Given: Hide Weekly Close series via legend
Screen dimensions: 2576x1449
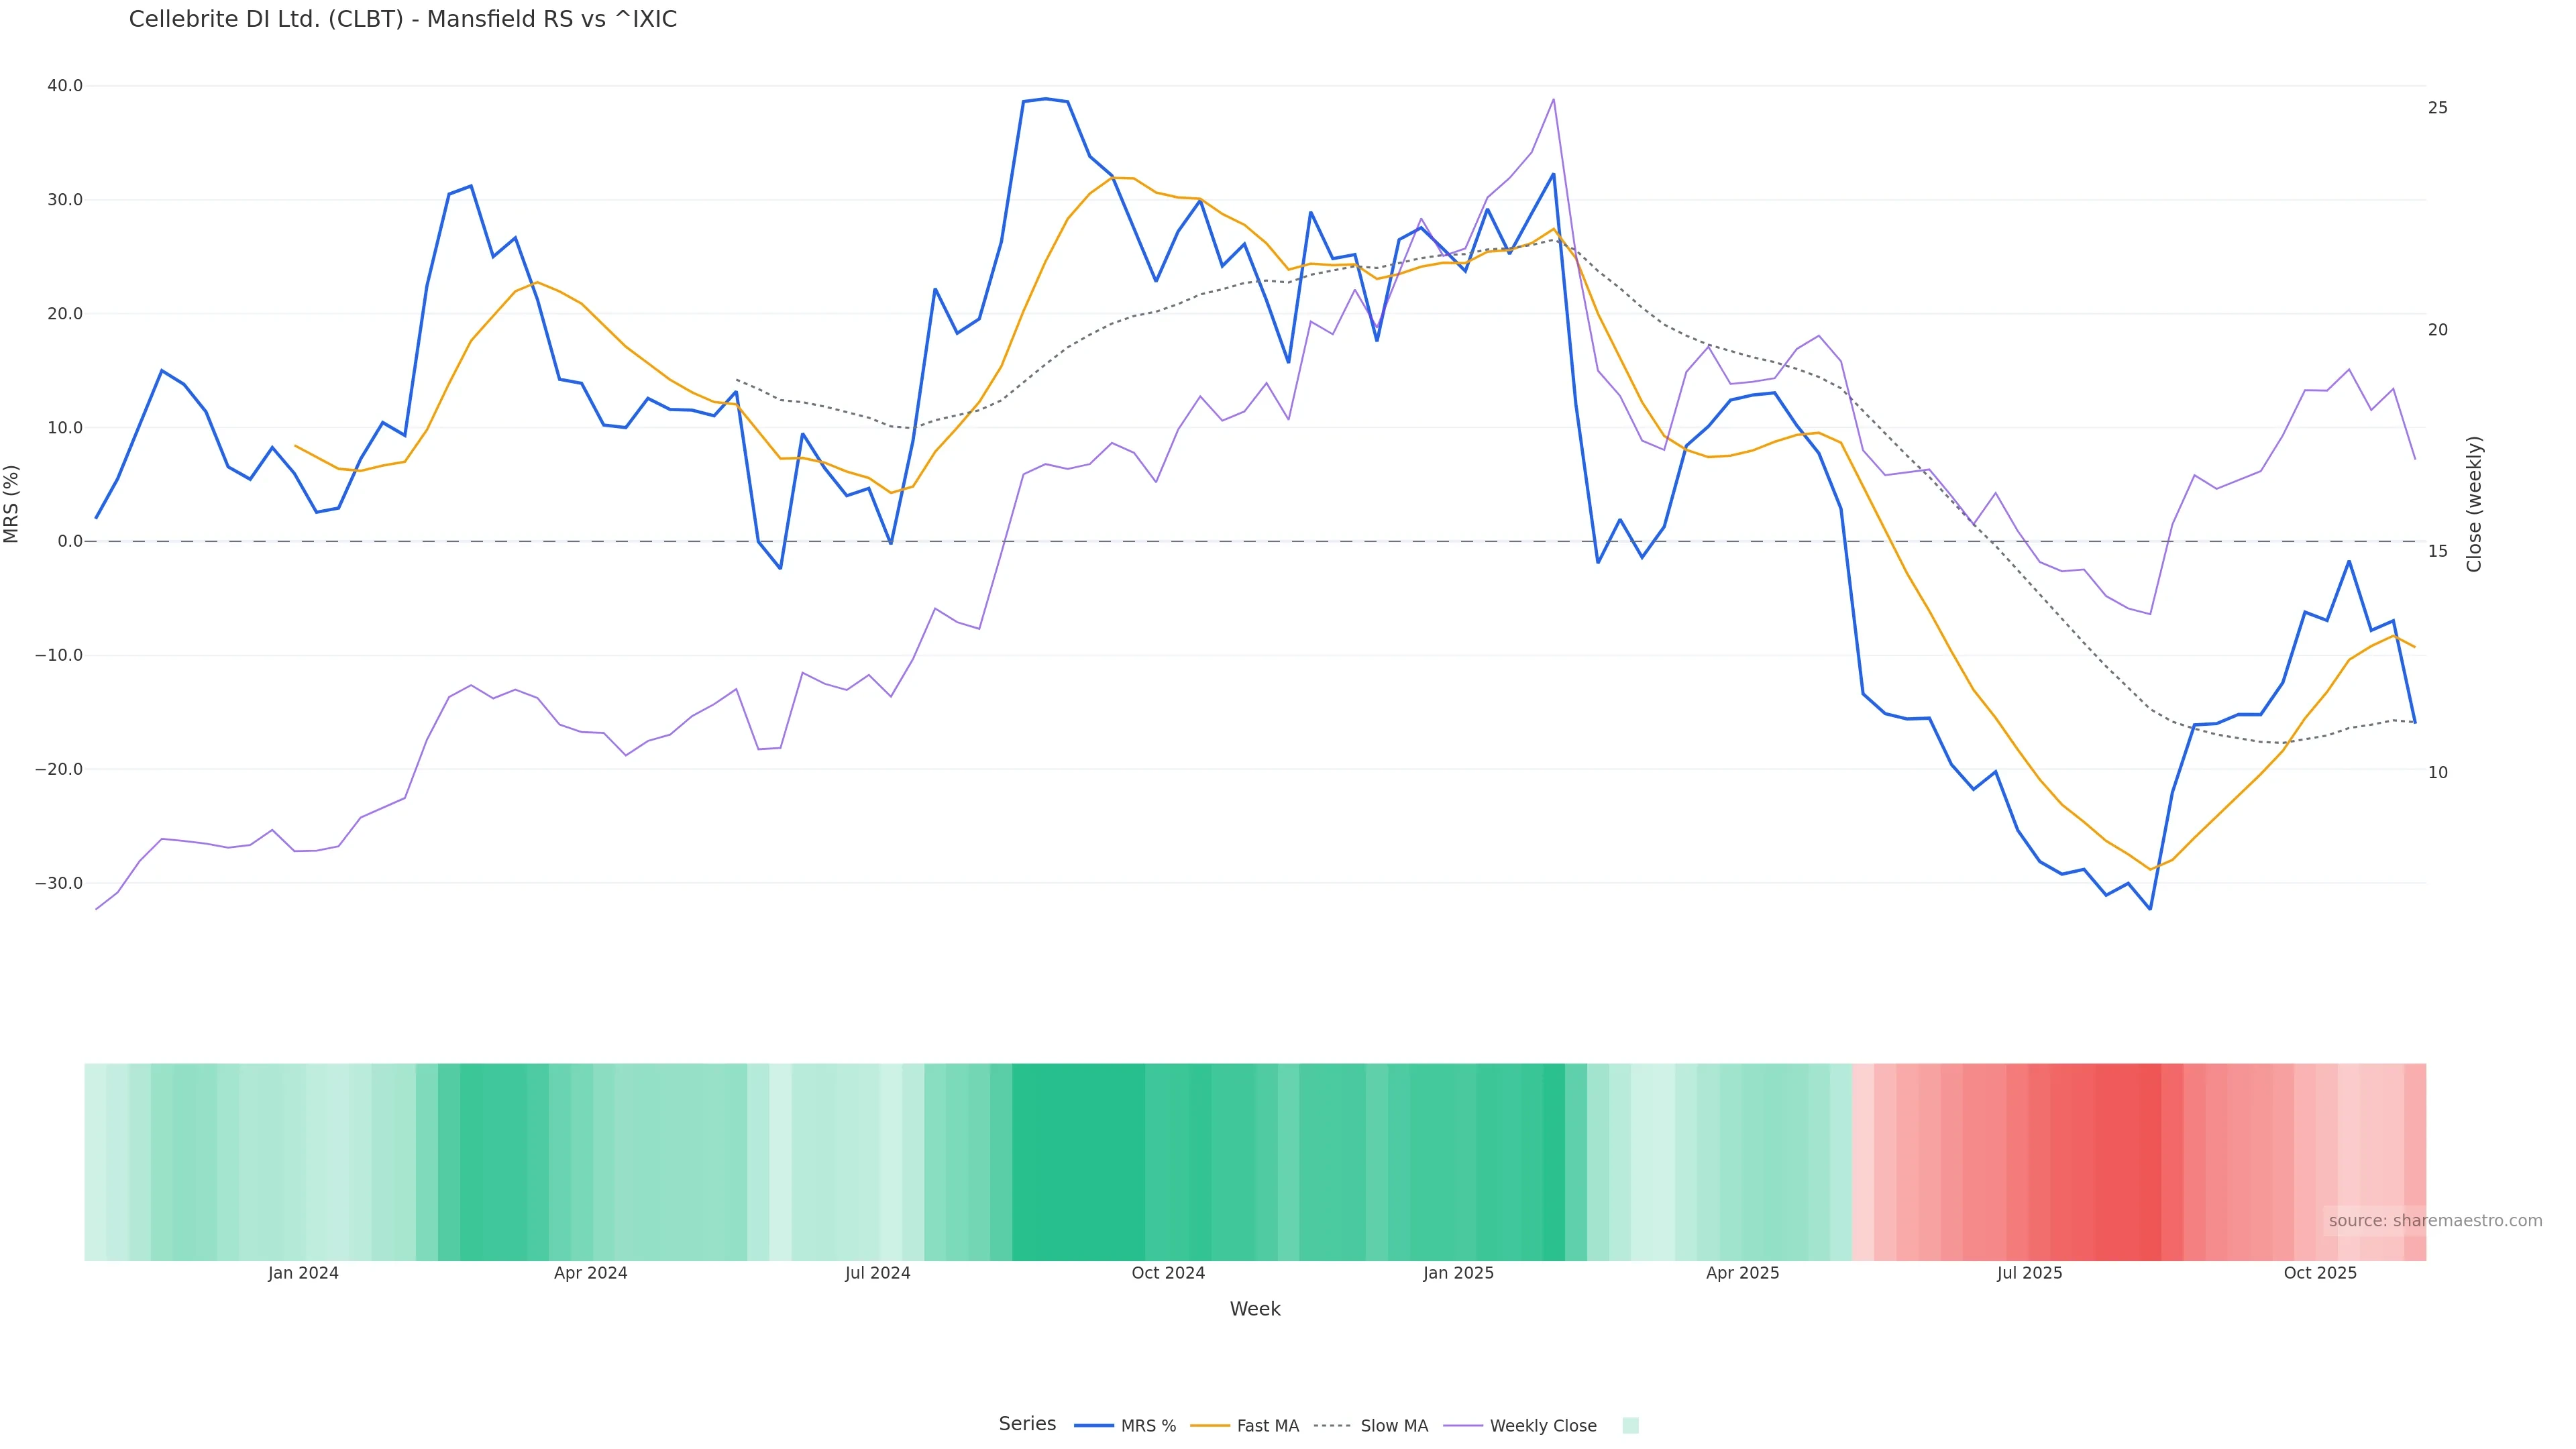Looking at the screenshot, I should 1542,1426.
